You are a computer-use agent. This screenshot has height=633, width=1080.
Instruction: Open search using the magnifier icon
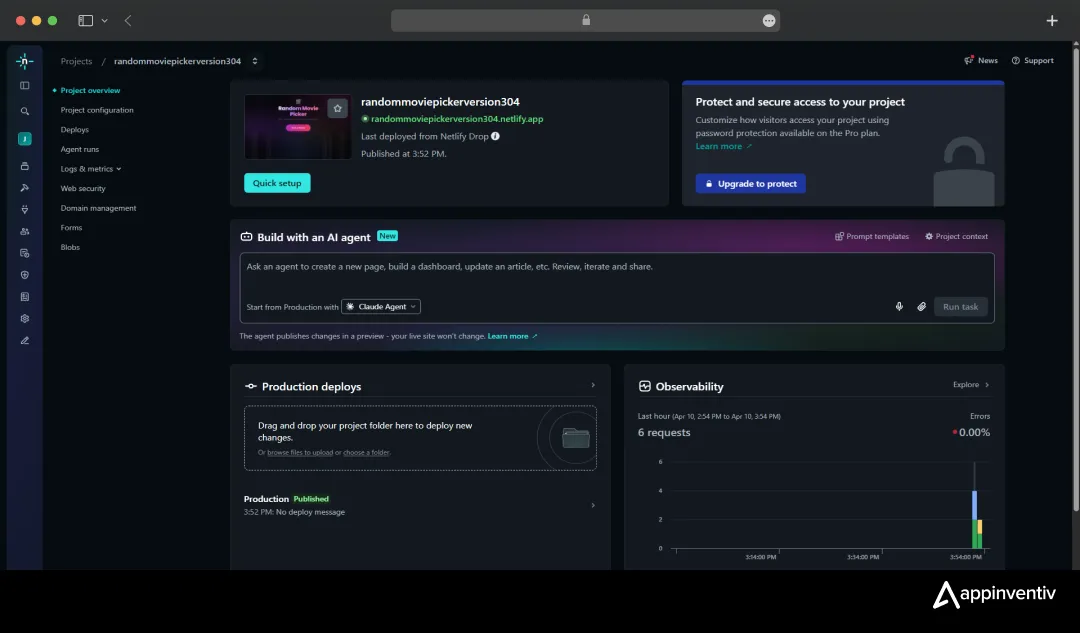[25, 112]
